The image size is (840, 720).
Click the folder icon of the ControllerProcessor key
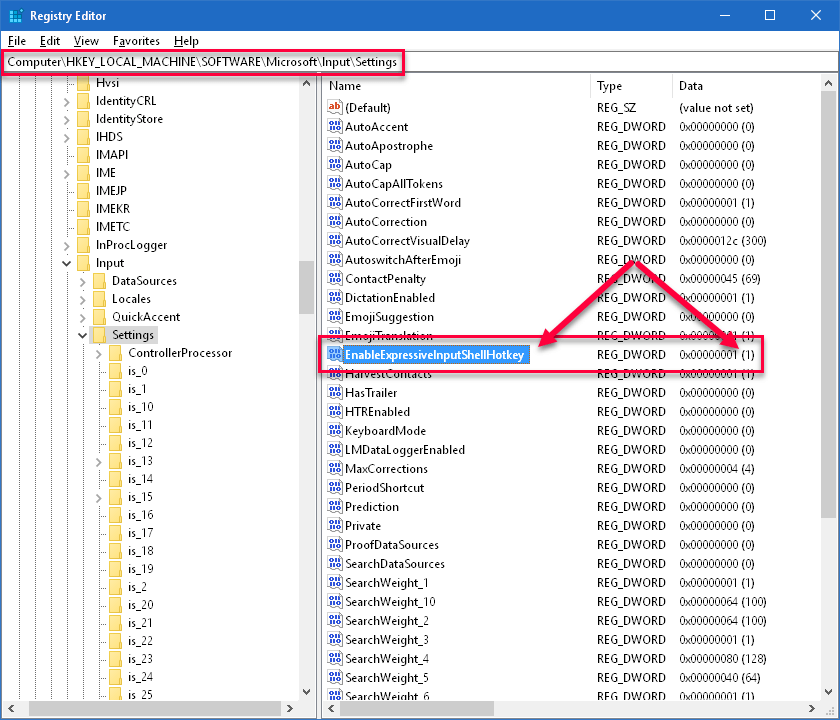pyautogui.click(x=115, y=353)
